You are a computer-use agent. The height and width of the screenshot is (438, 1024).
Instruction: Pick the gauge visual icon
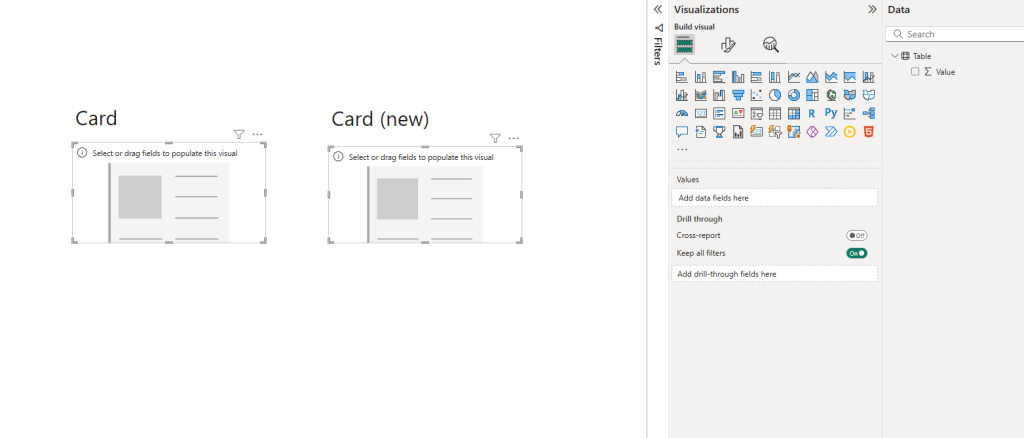pos(682,113)
